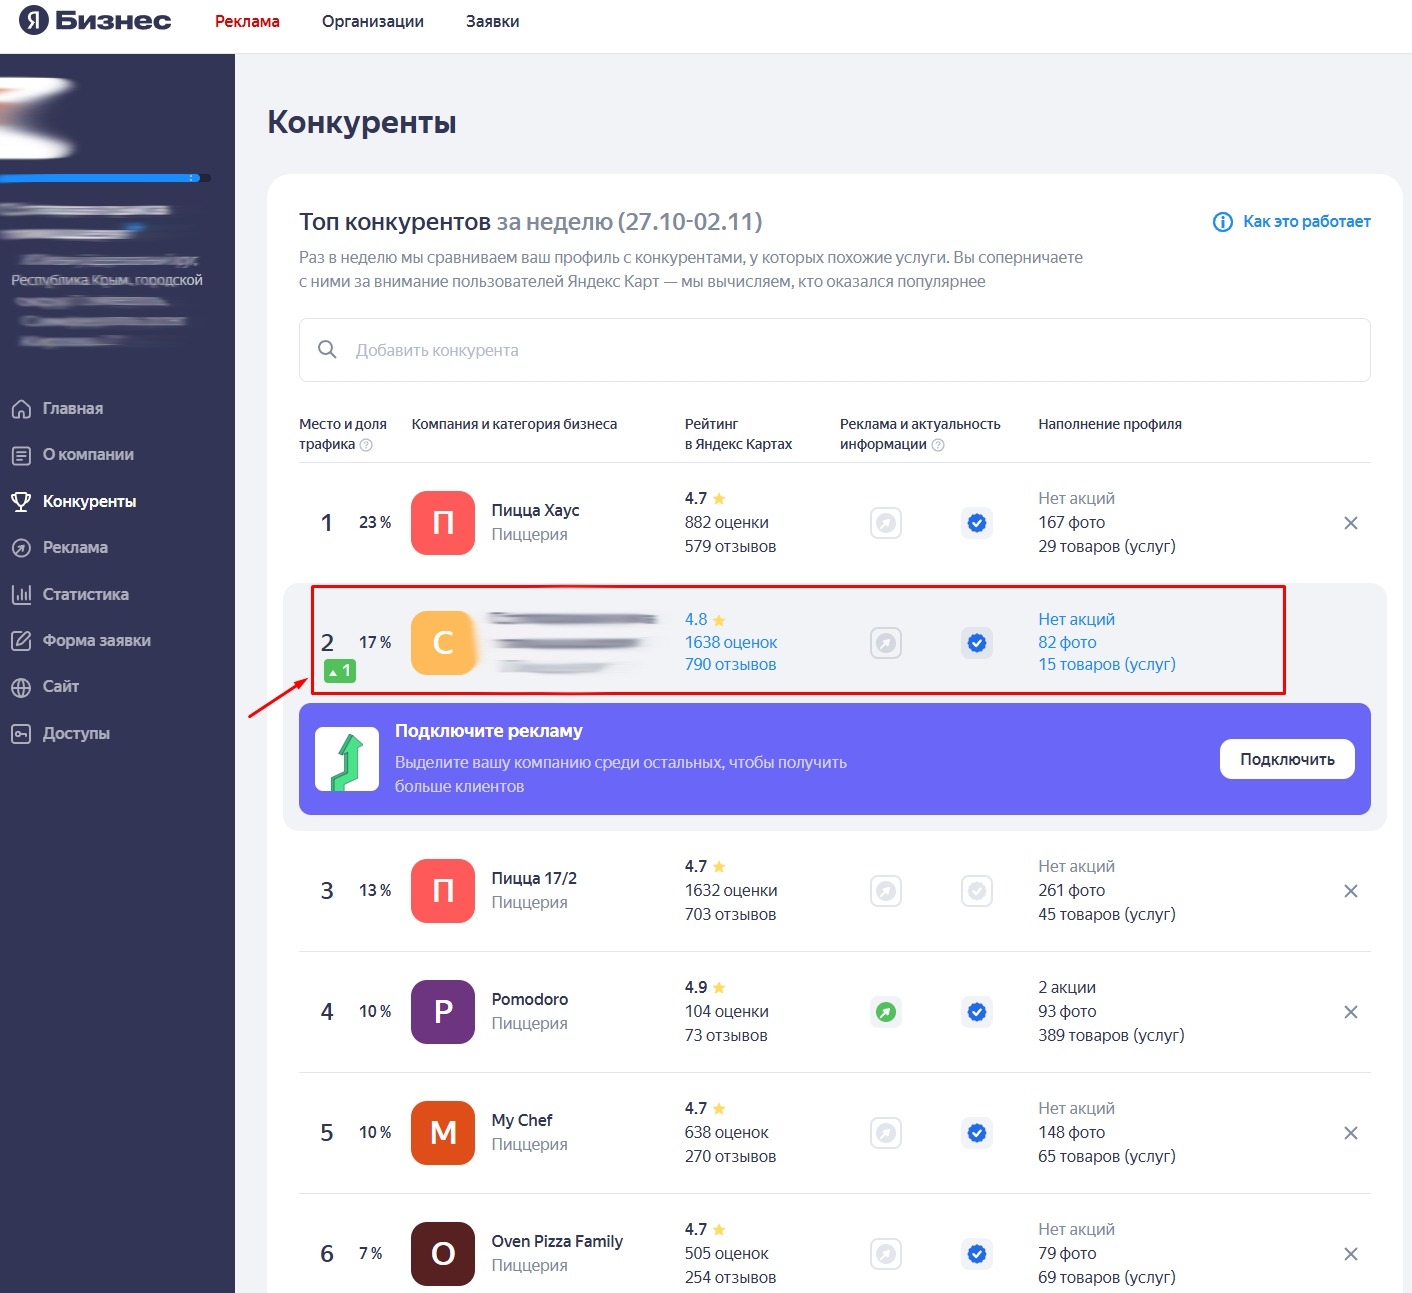
Task: Click the 'Форма заявки' sidebar item
Action: 96,640
